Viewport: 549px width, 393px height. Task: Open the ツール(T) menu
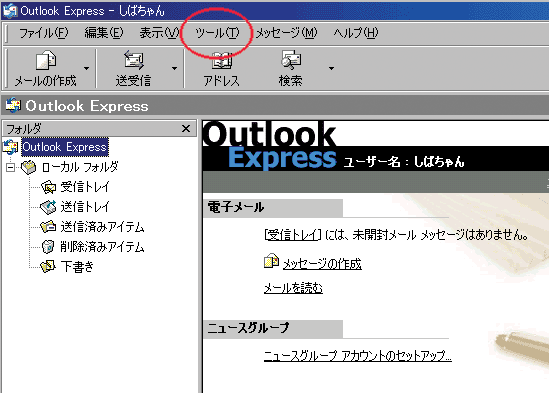click(x=217, y=33)
